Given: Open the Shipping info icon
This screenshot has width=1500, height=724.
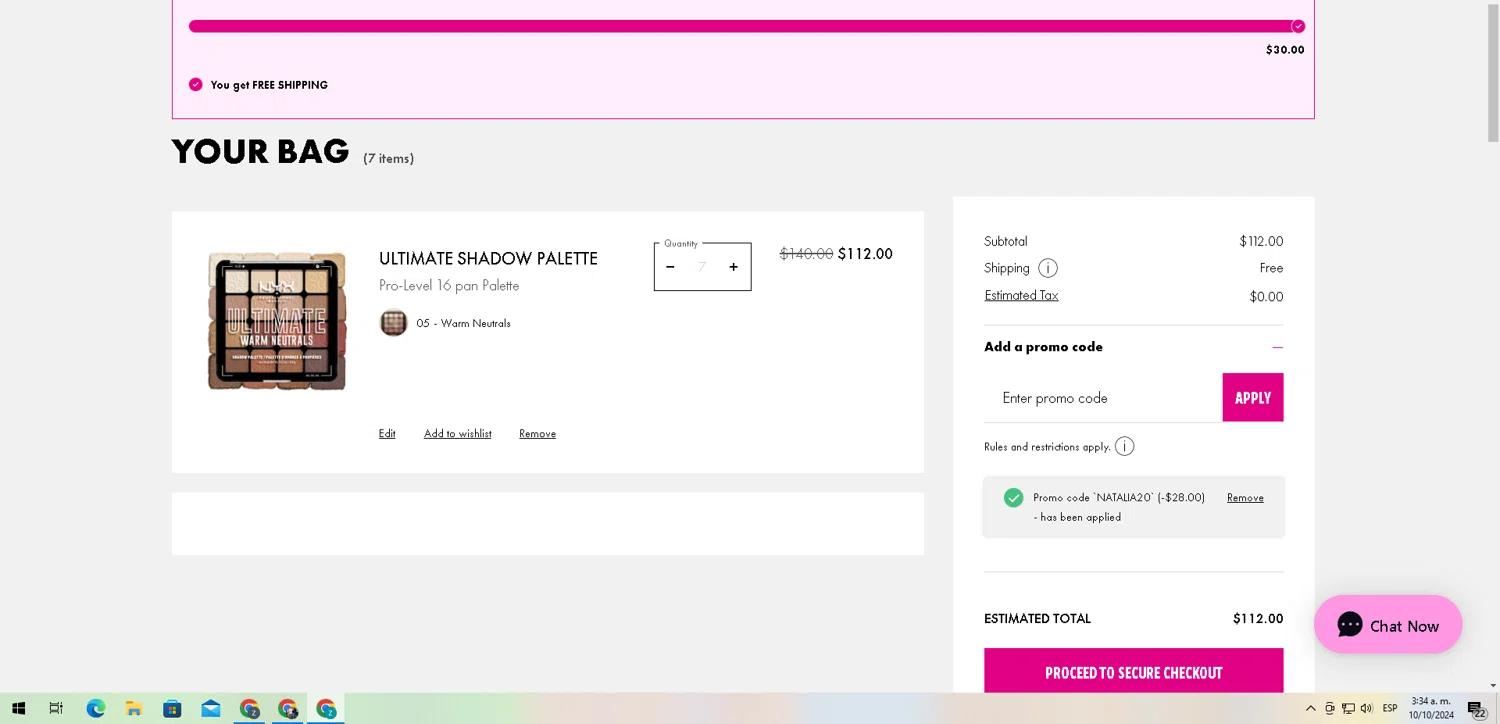Looking at the screenshot, I should coord(1047,268).
